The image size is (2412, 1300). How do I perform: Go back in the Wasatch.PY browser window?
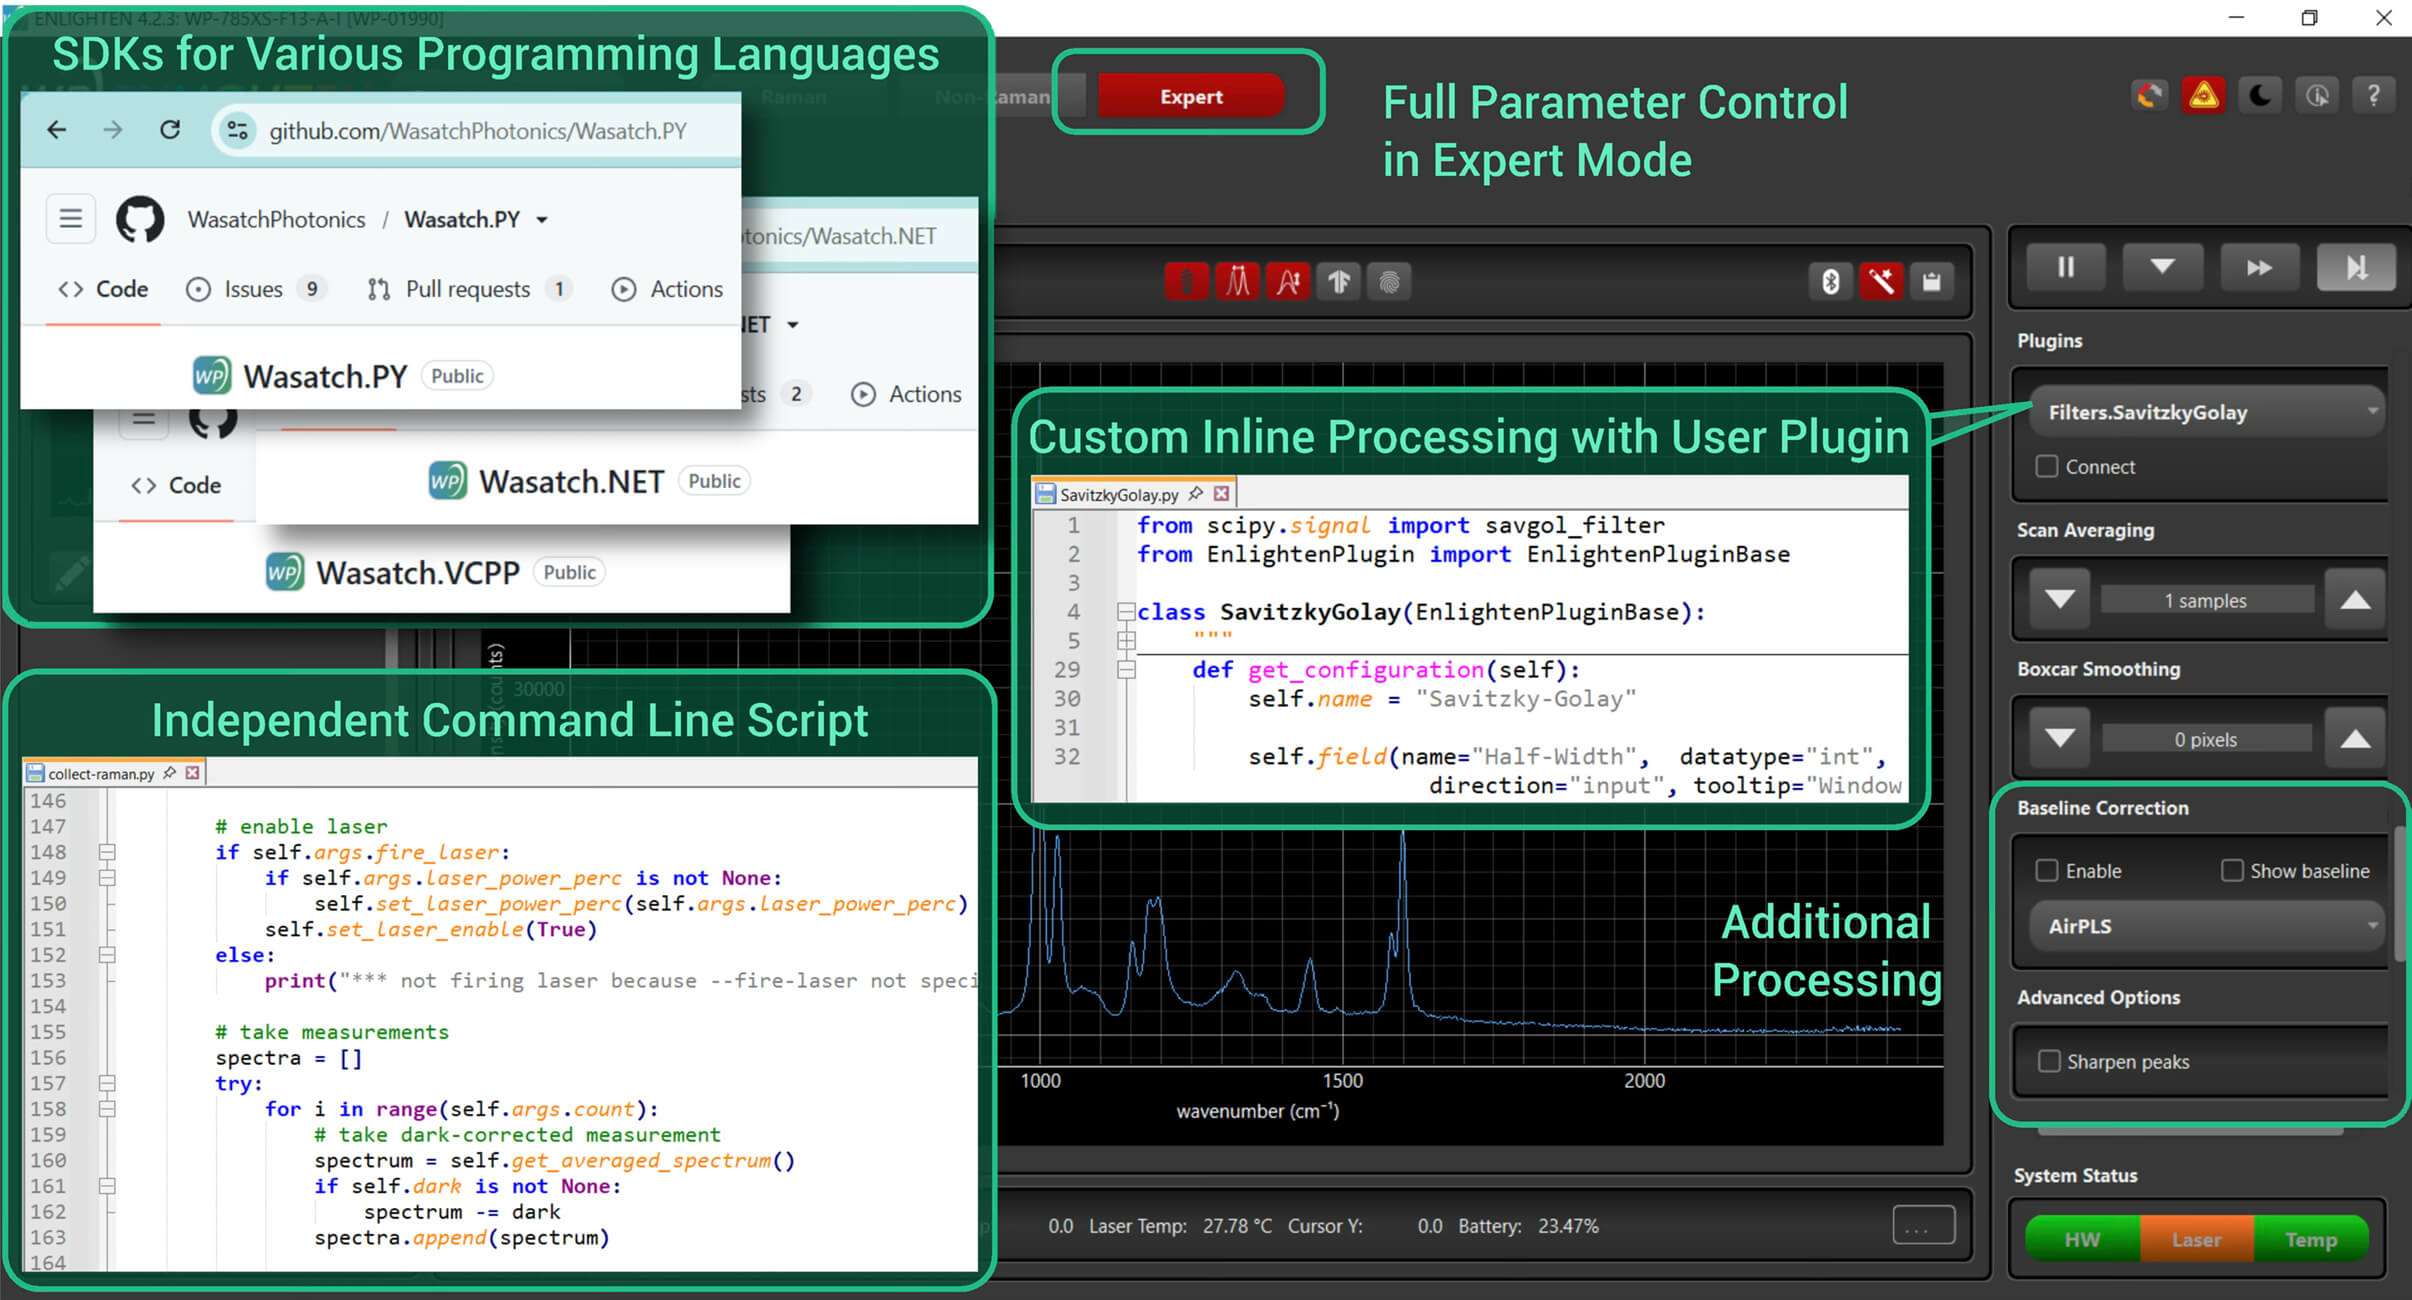point(57,130)
